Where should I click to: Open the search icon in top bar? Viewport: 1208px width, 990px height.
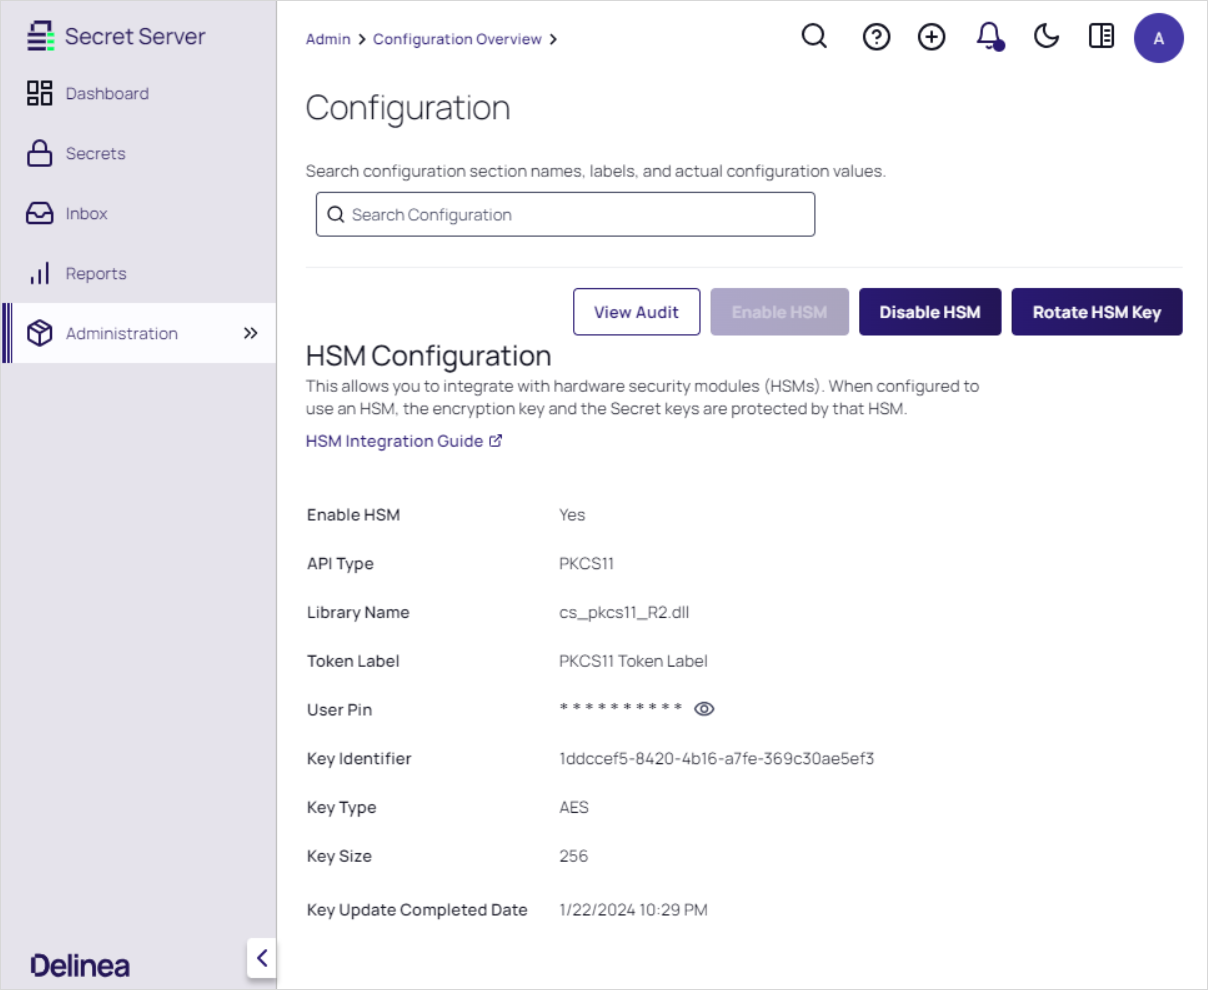pyautogui.click(x=815, y=37)
